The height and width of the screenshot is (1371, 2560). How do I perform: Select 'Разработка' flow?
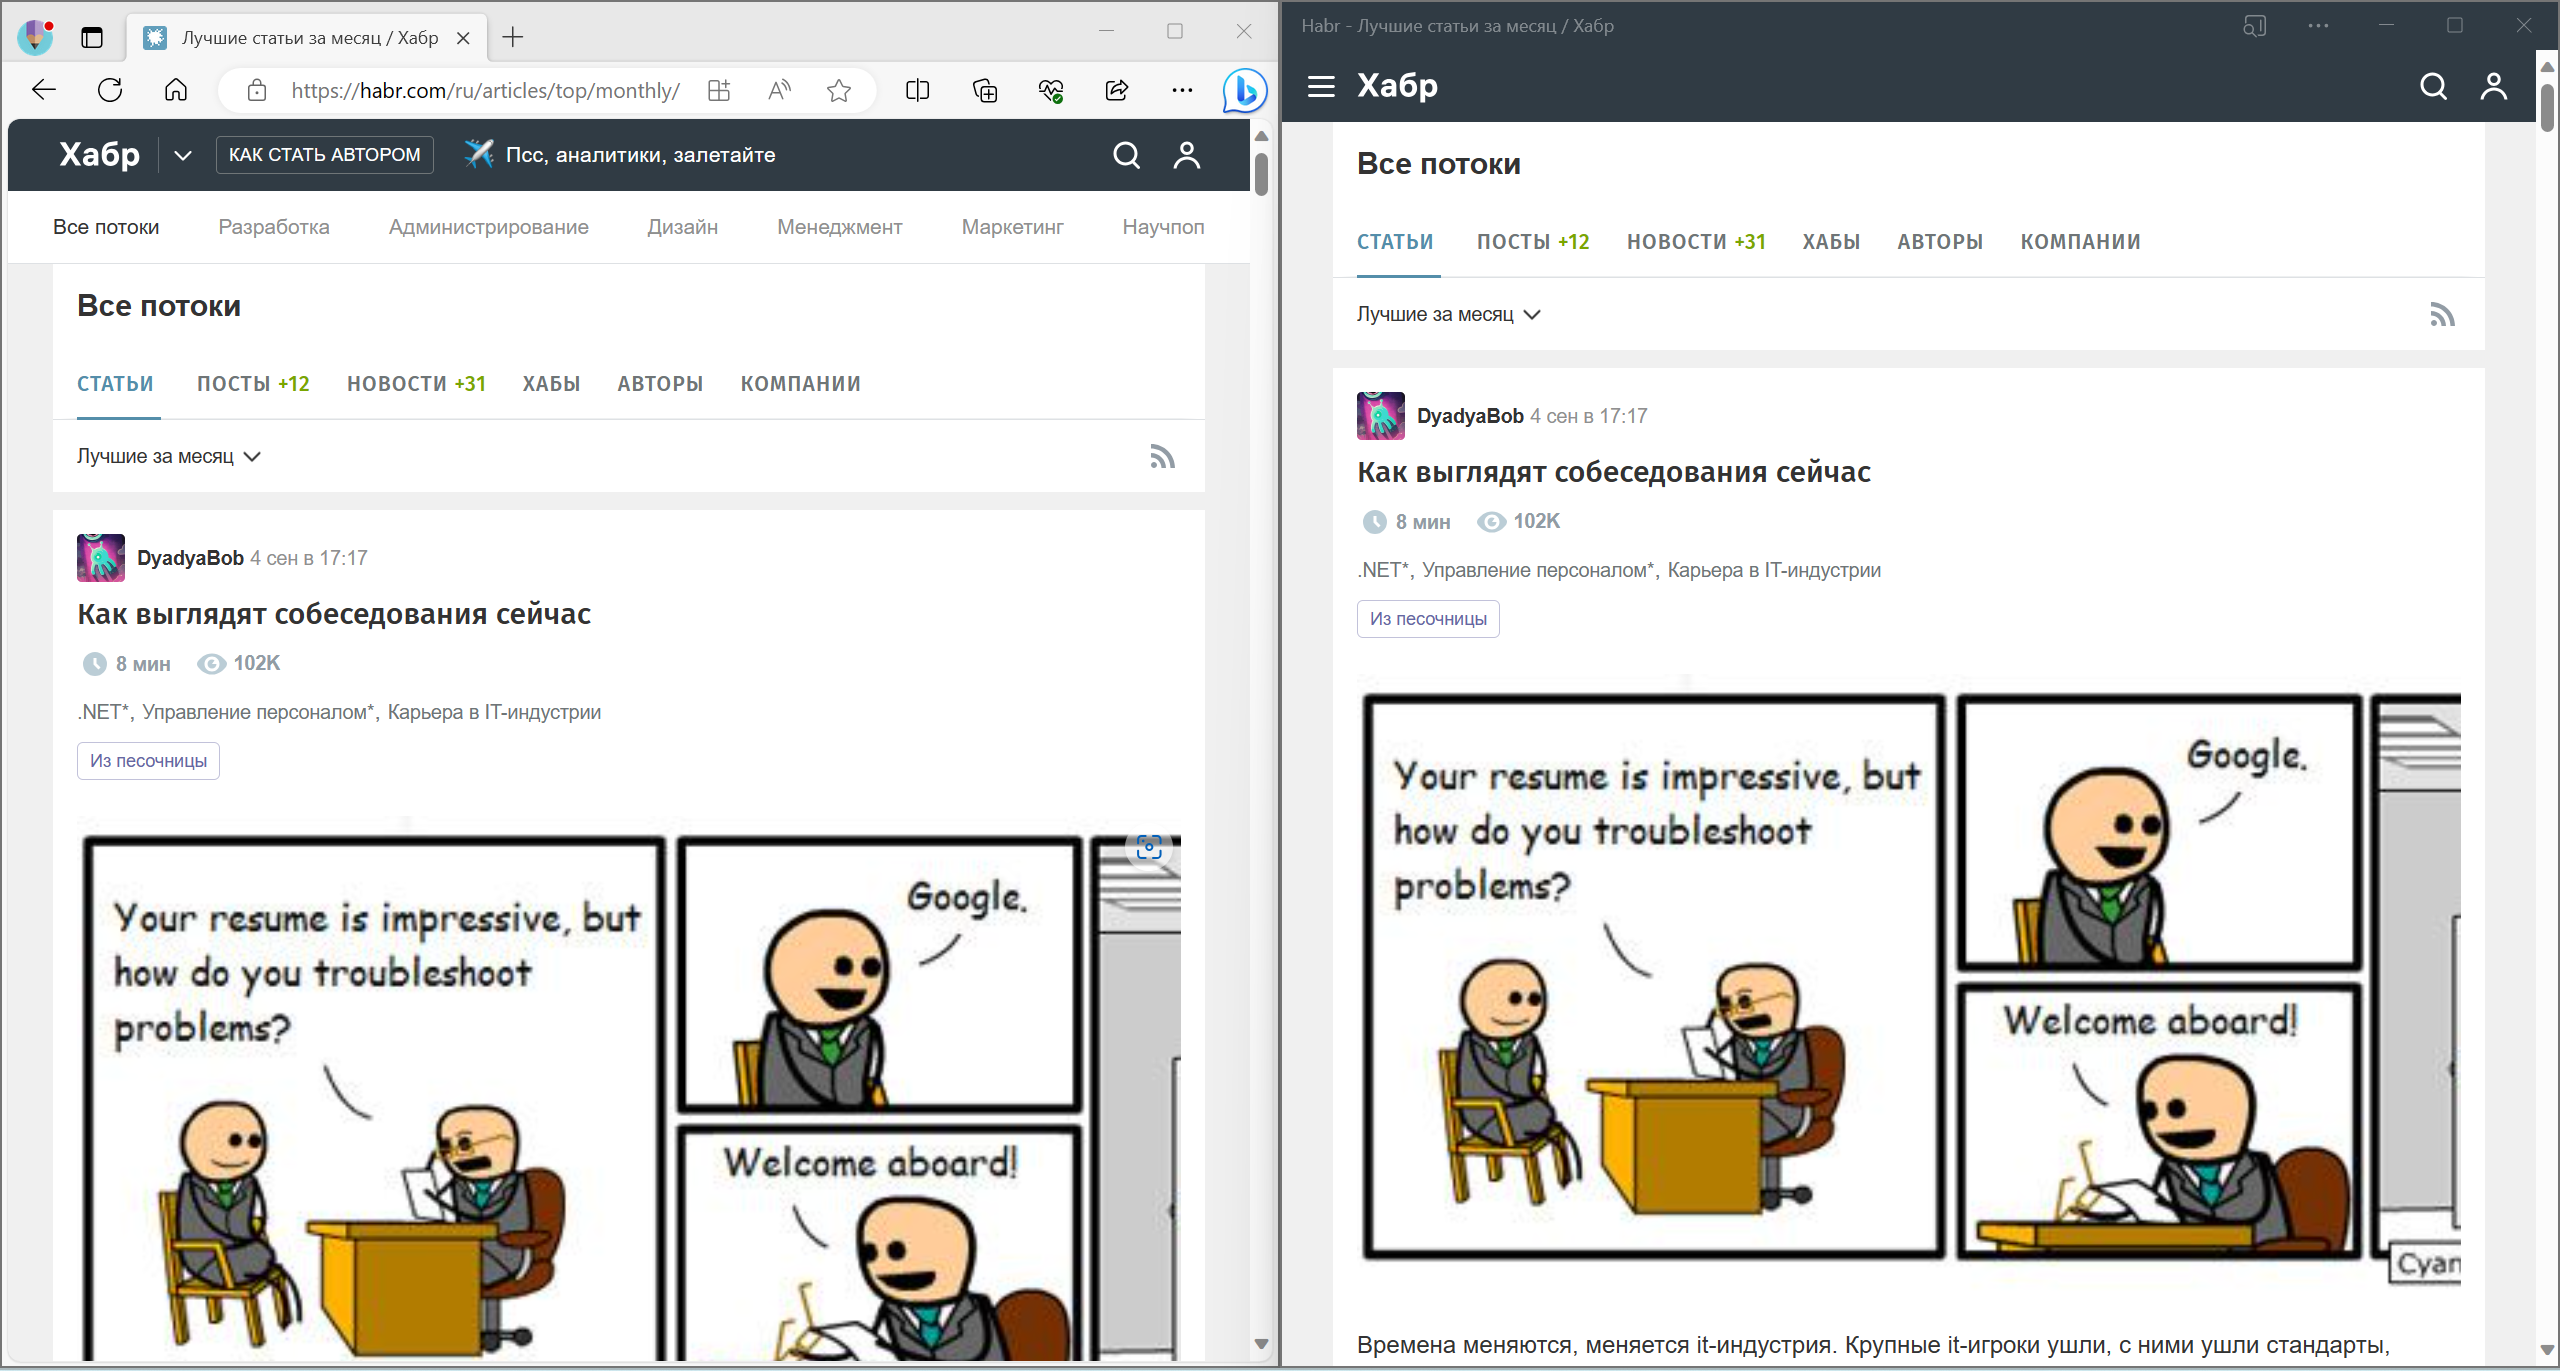point(274,227)
